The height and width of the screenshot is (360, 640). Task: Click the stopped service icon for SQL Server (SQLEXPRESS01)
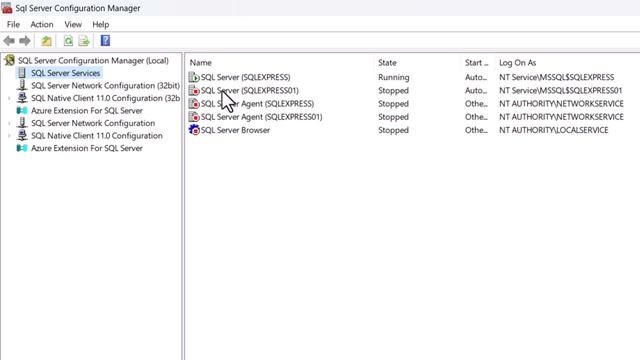pyautogui.click(x=194, y=90)
